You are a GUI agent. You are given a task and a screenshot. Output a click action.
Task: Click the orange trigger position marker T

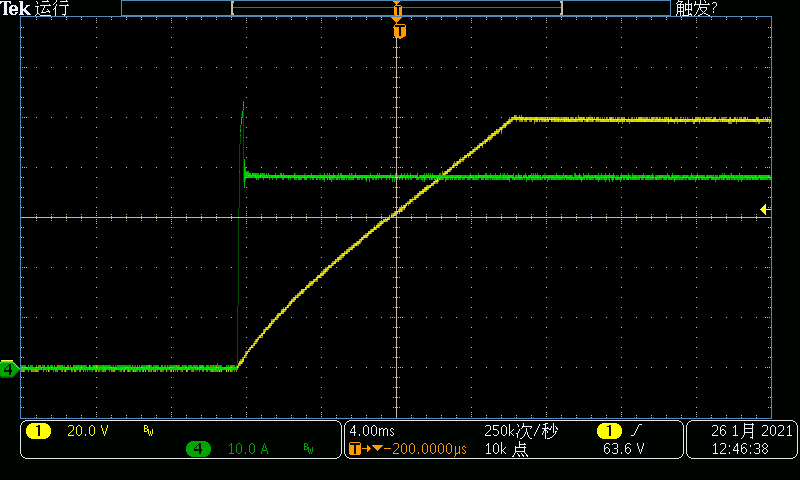tap(399, 32)
